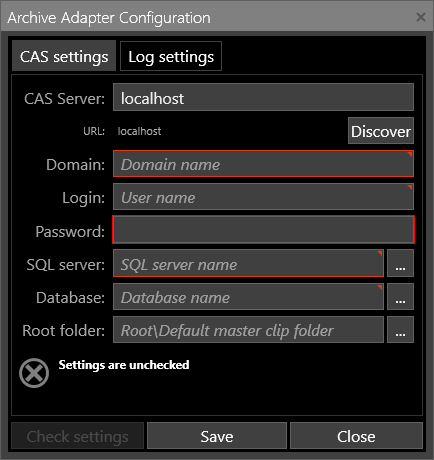Click the URL value 'localhost' text
Image resolution: width=434 pixels, height=460 pixels.
coord(139,131)
